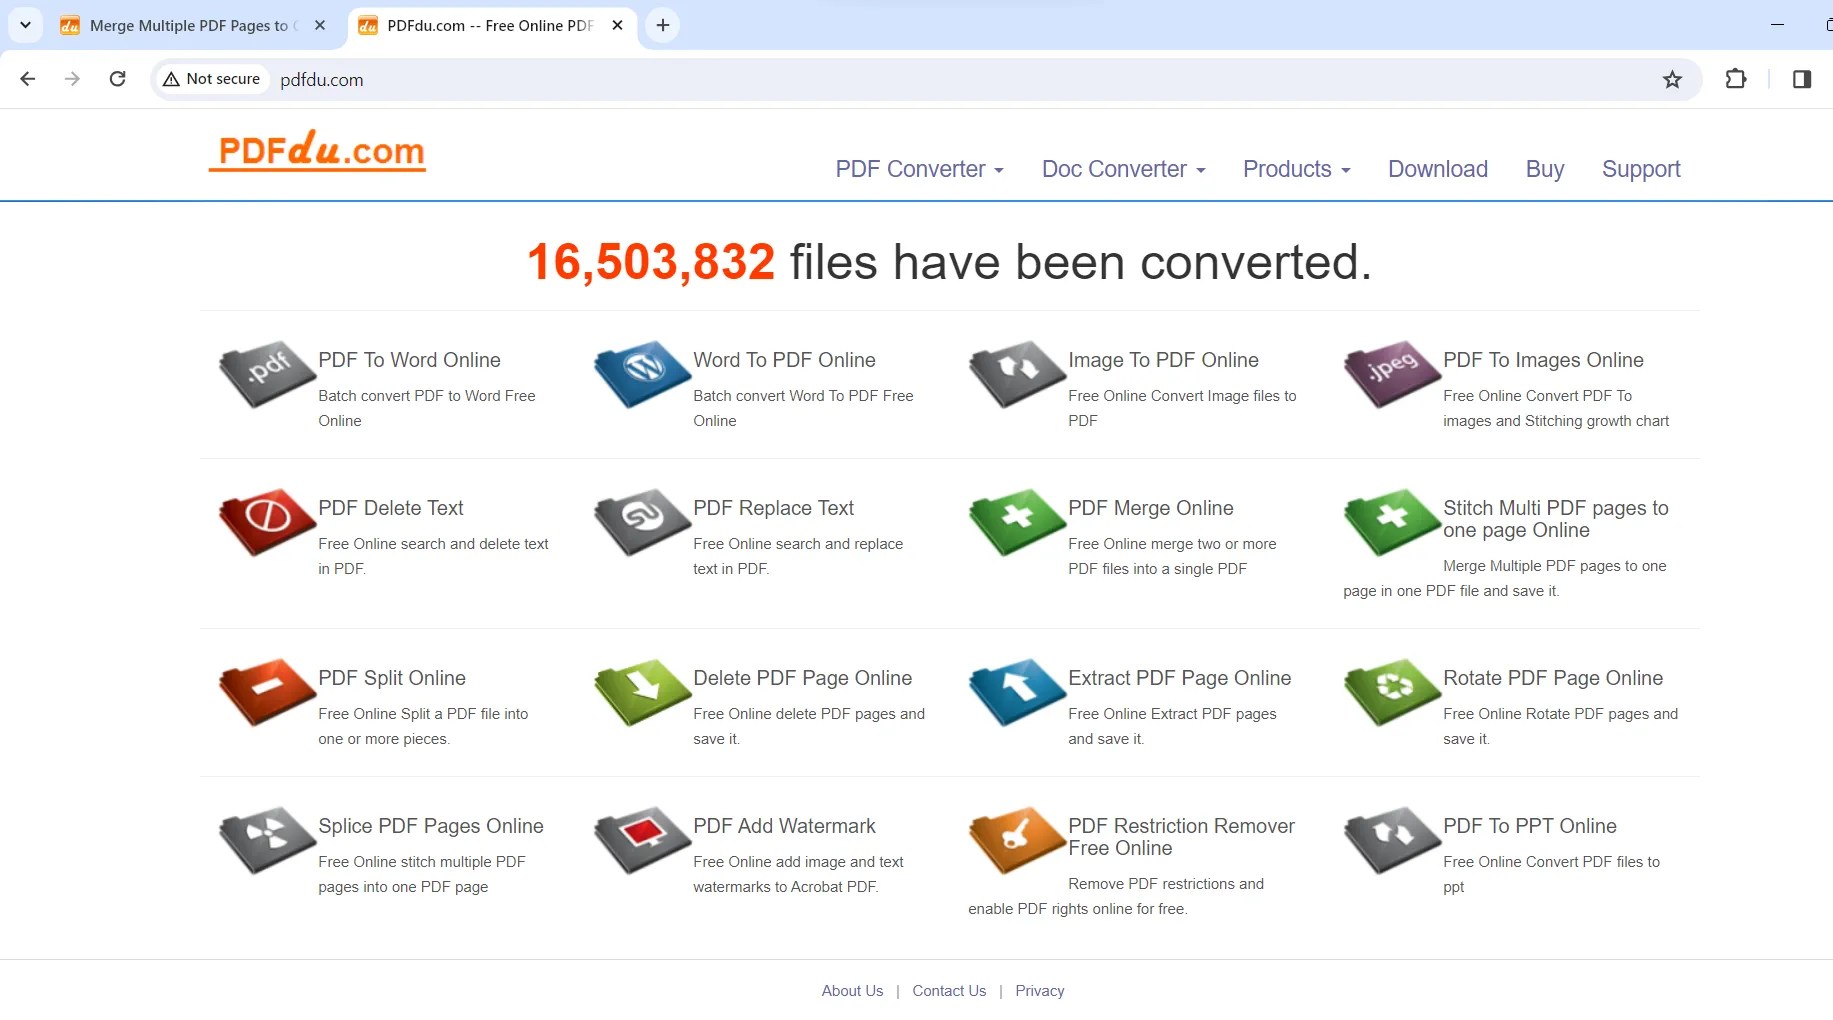Visit the Contact Us page
The width and height of the screenshot is (1833, 1020).
point(948,990)
